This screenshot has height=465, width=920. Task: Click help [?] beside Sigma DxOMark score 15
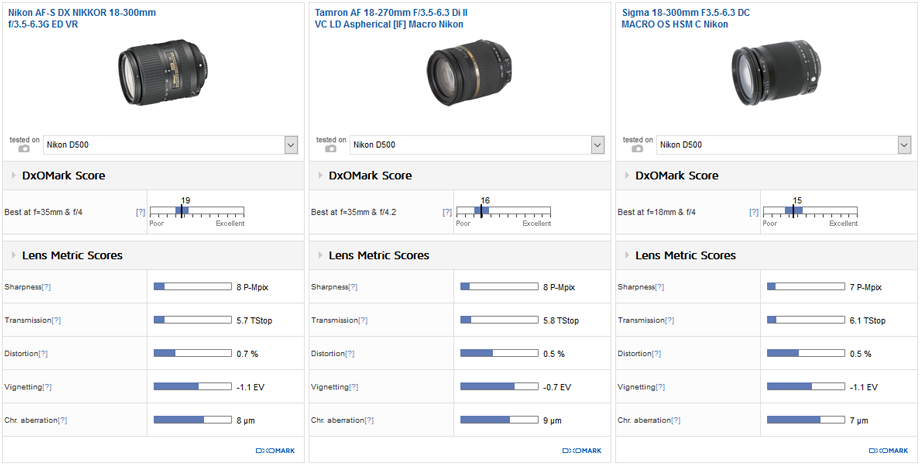754,212
